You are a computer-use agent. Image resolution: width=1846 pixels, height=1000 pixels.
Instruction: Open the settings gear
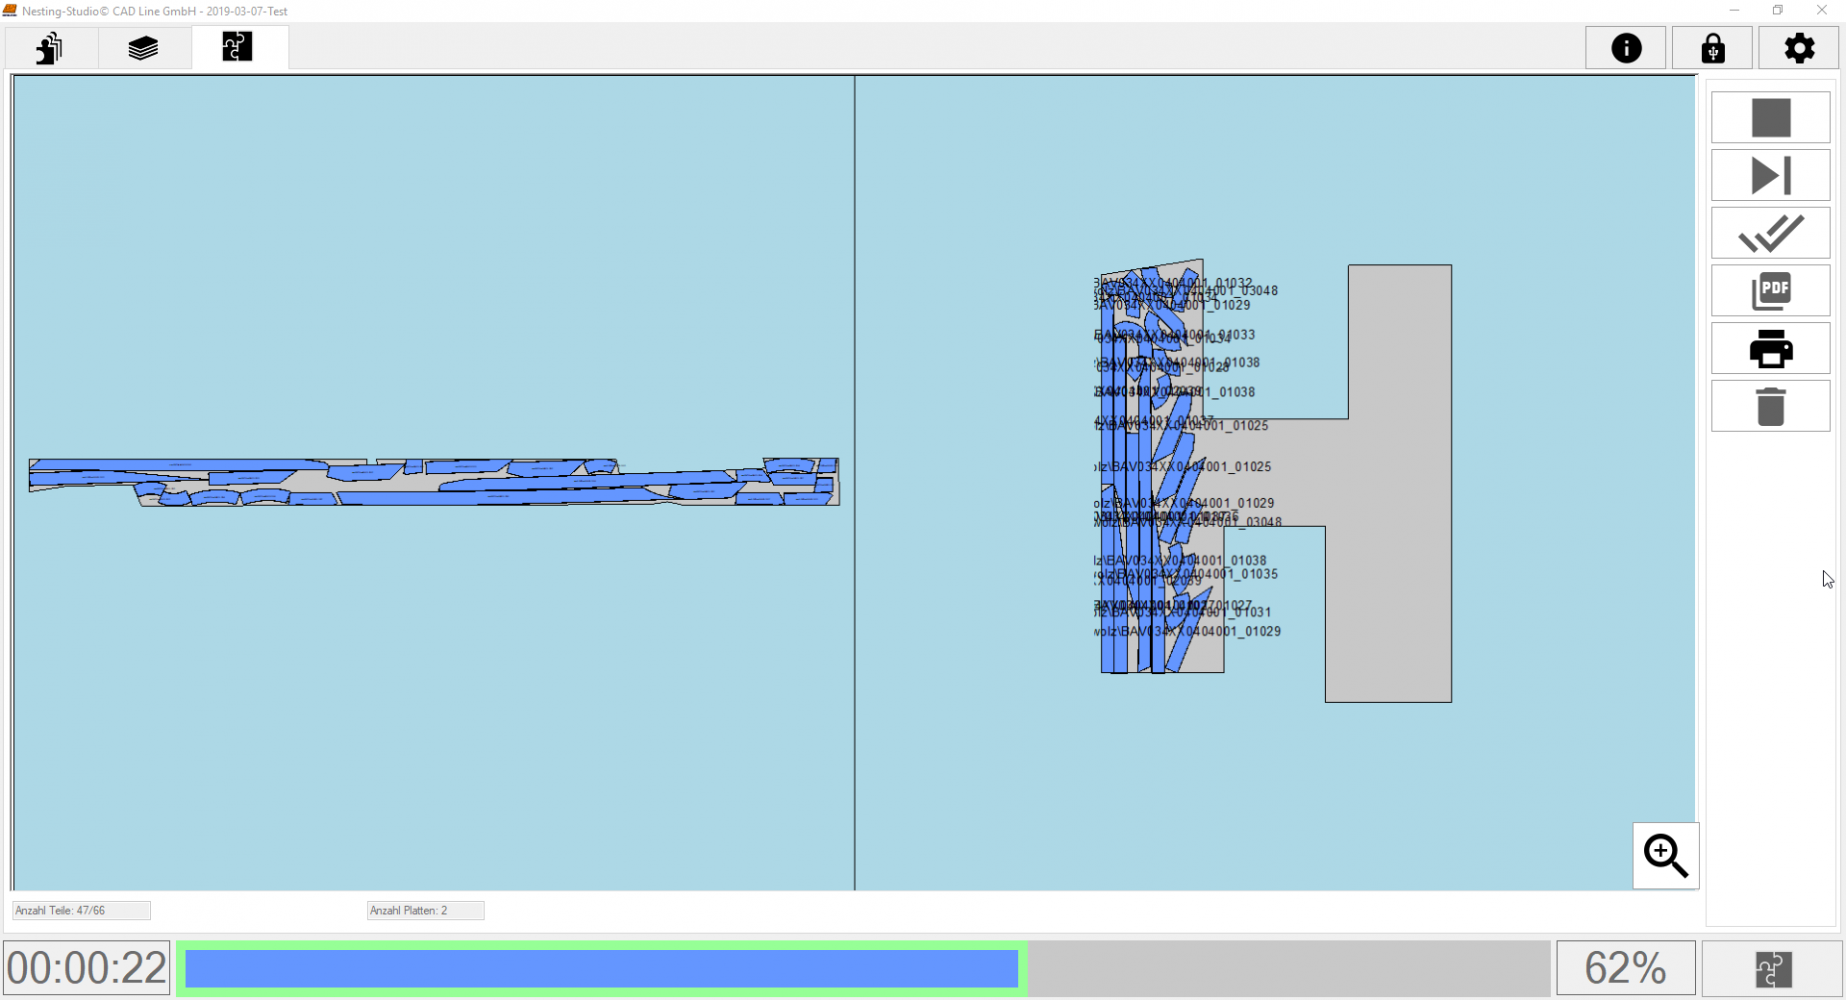[1799, 47]
